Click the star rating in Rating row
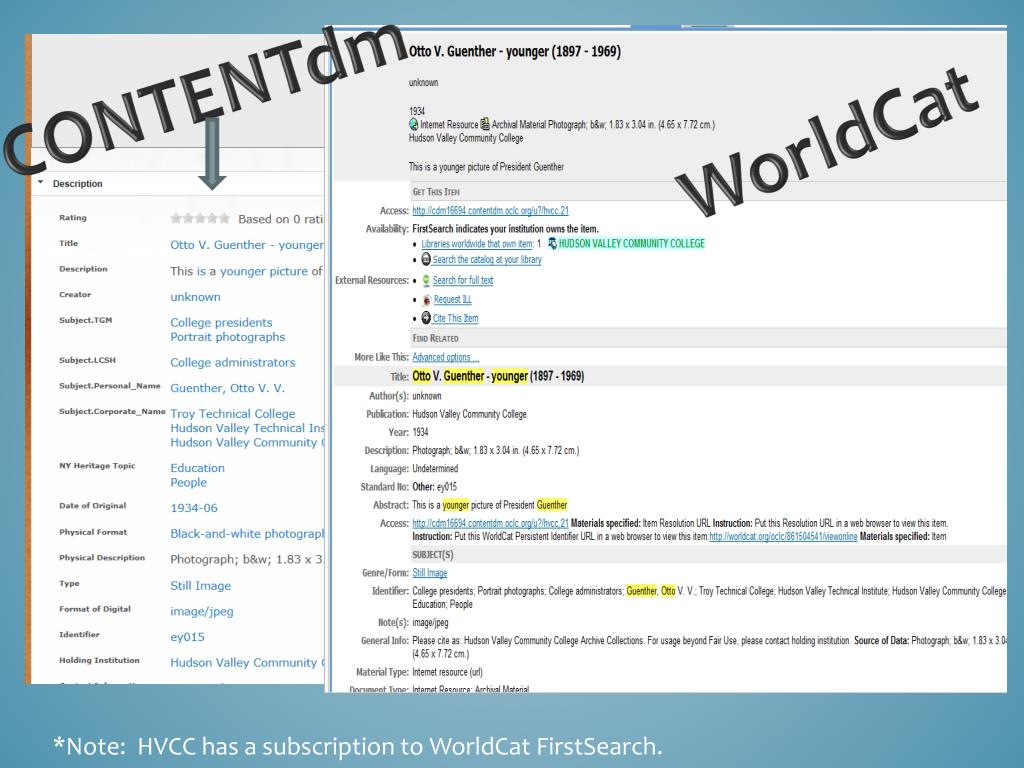This screenshot has height=768, width=1024. pos(200,218)
